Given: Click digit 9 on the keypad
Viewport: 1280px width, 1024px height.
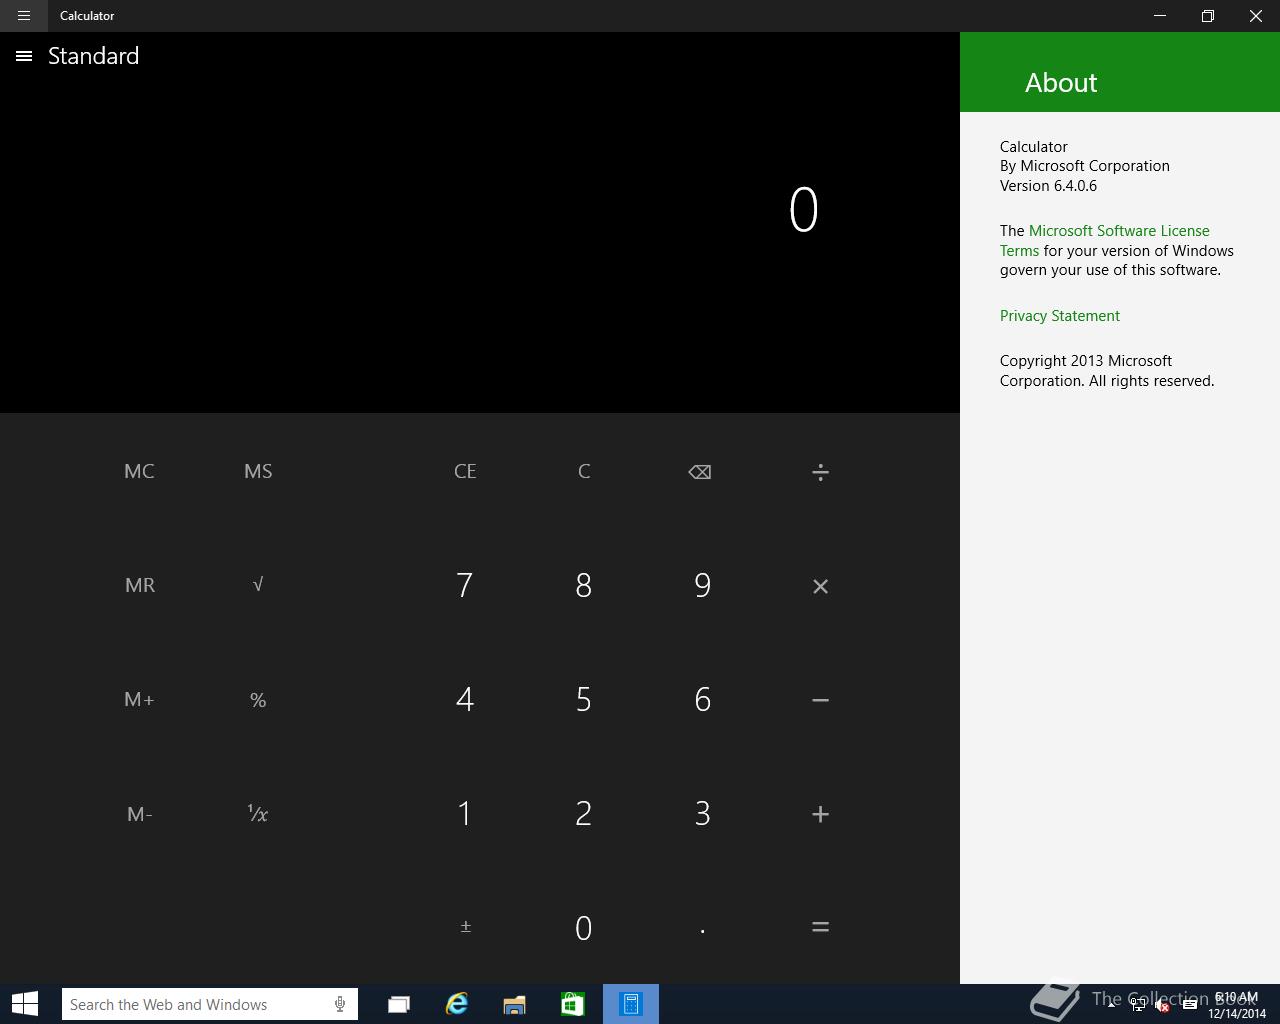Looking at the screenshot, I should click(x=702, y=585).
